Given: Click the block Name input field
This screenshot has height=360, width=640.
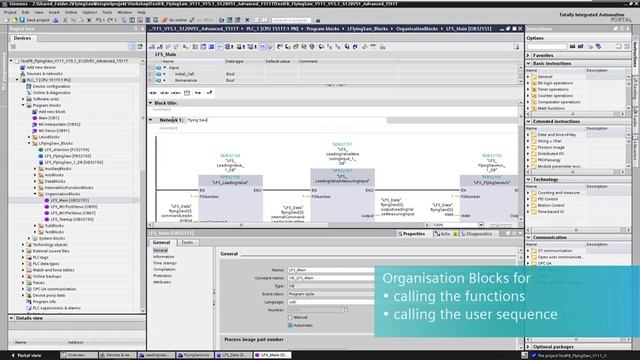Looking at the screenshot, I should [331, 270].
